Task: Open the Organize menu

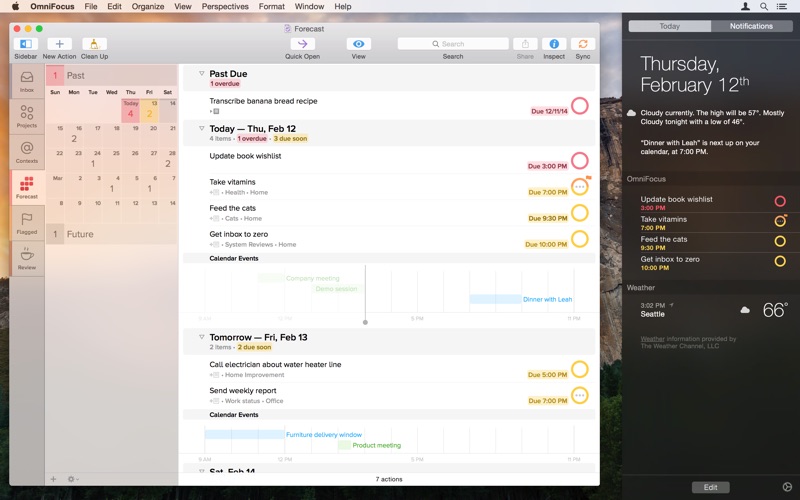Action: tap(148, 6)
